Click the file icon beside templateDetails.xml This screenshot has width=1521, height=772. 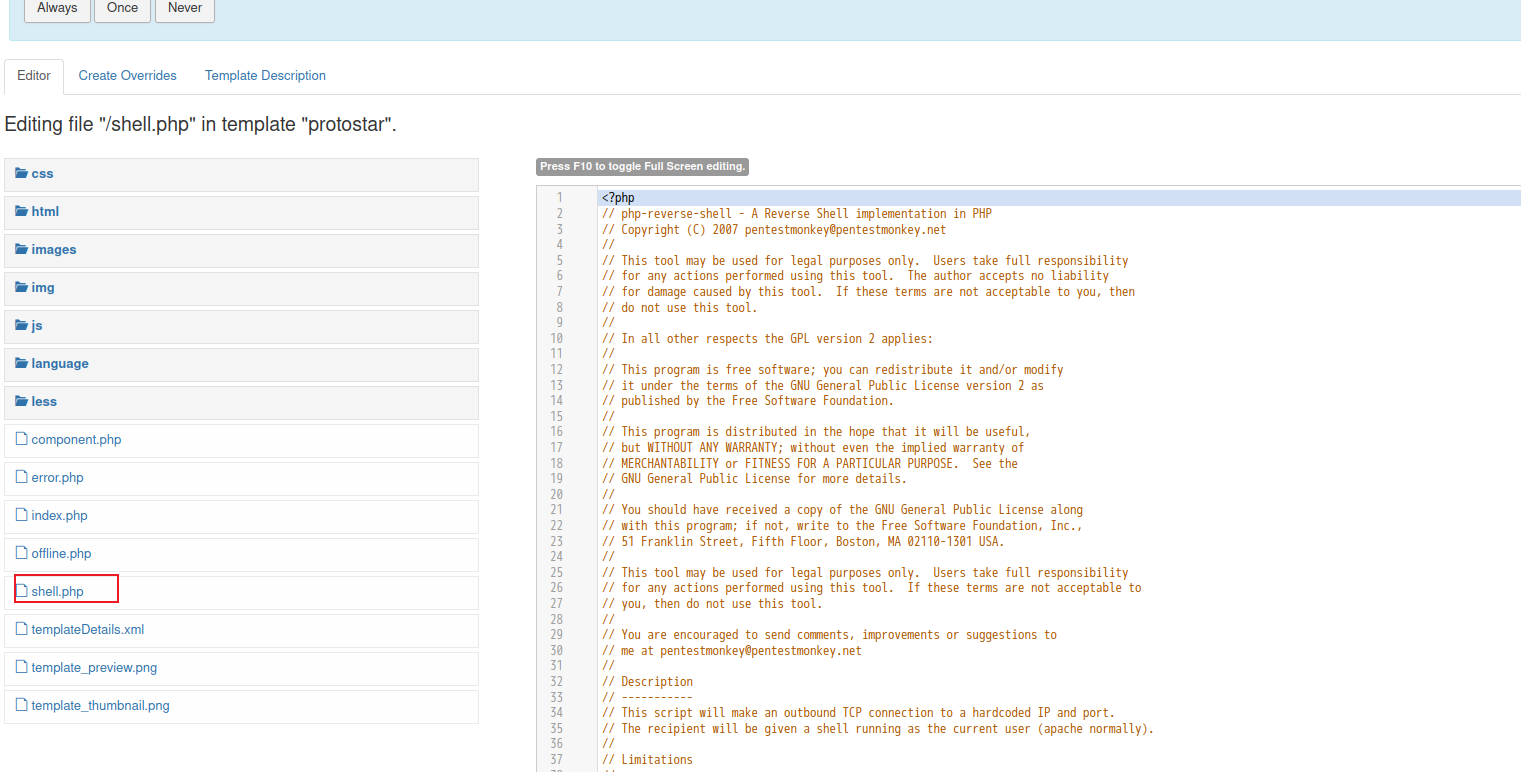click(21, 629)
